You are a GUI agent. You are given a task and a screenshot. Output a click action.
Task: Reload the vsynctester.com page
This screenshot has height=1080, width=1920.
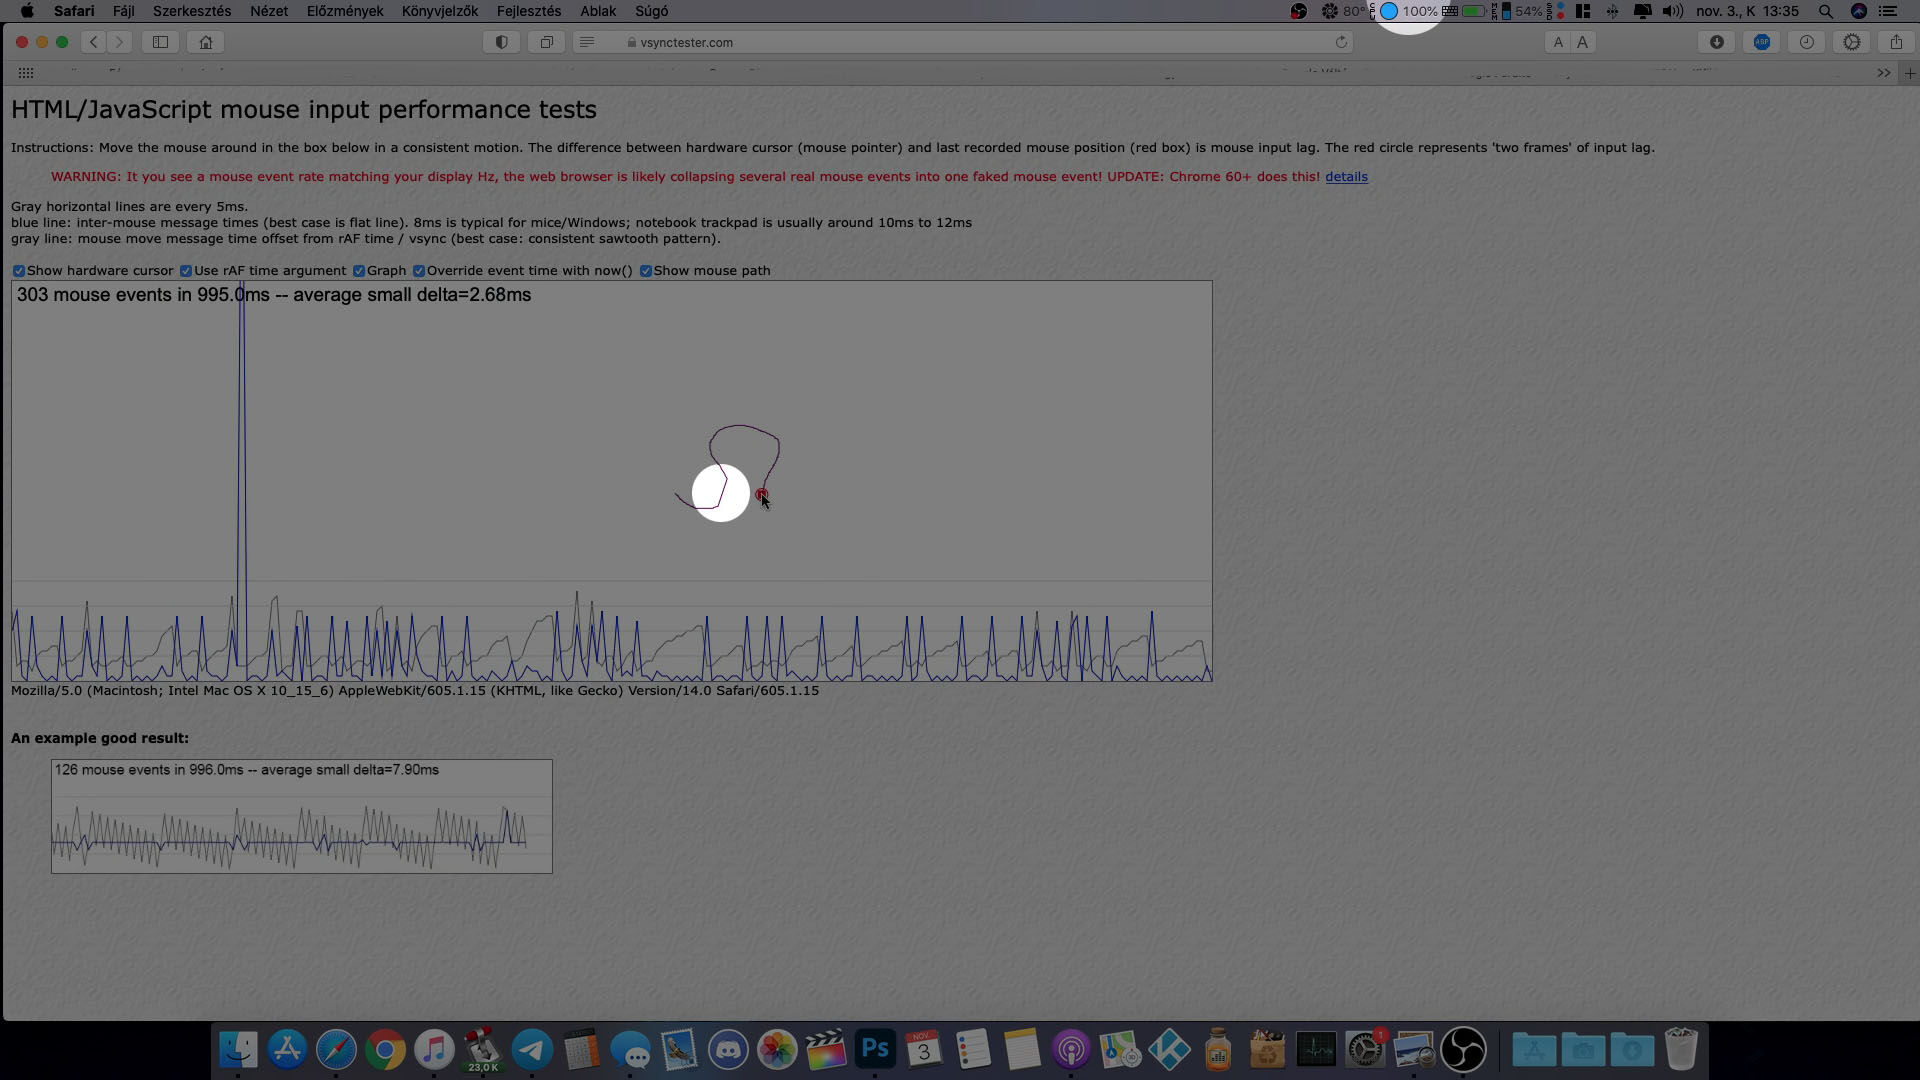(x=1341, y=42)
